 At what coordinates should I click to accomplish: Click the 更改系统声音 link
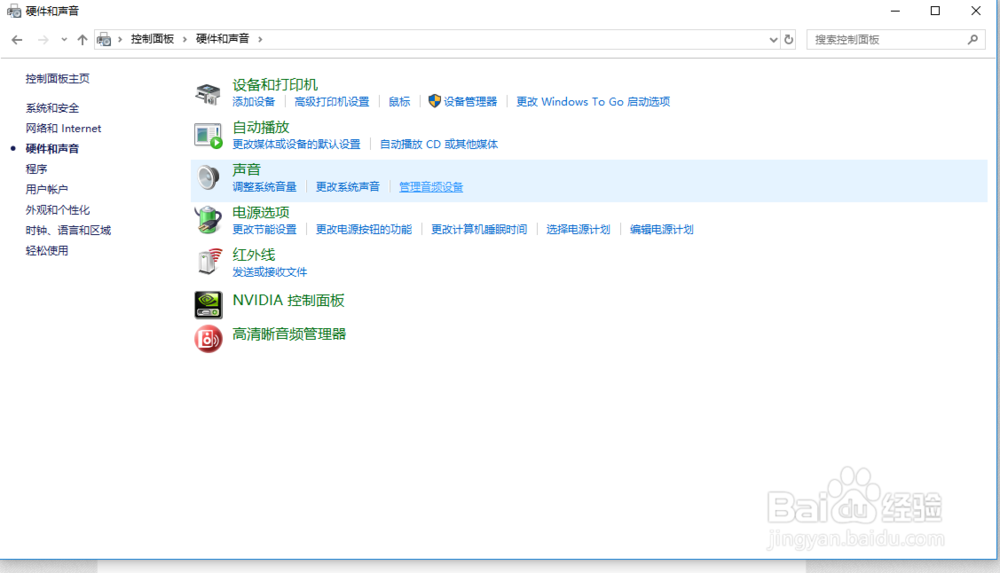(x=348, y=187)
